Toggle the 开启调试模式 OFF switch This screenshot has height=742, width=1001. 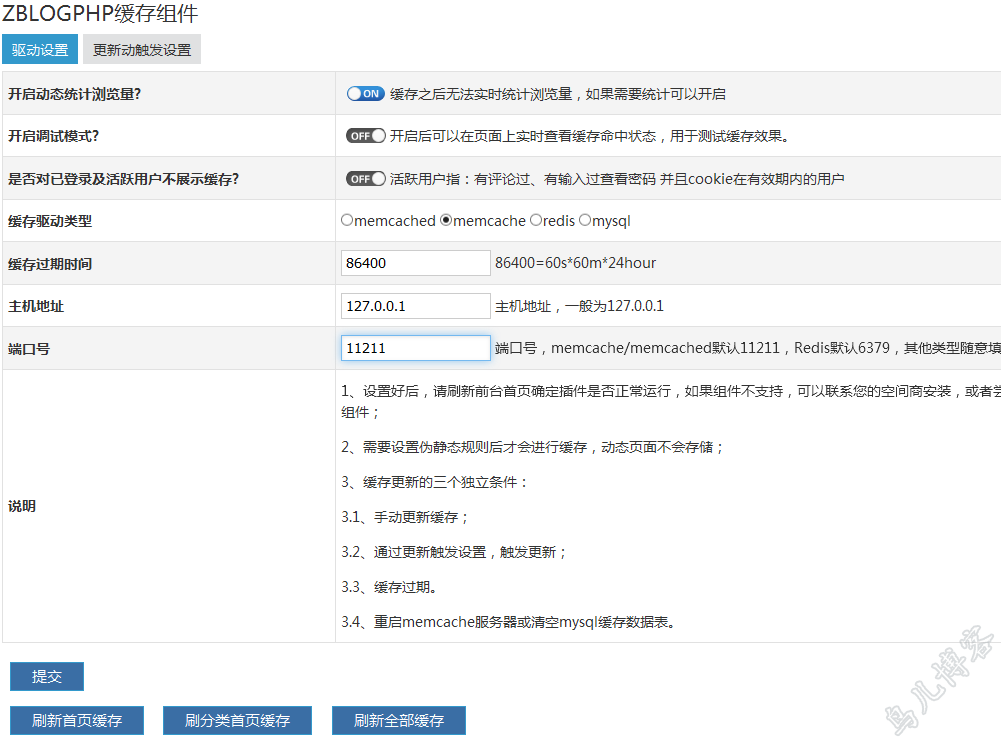[366, 136]
